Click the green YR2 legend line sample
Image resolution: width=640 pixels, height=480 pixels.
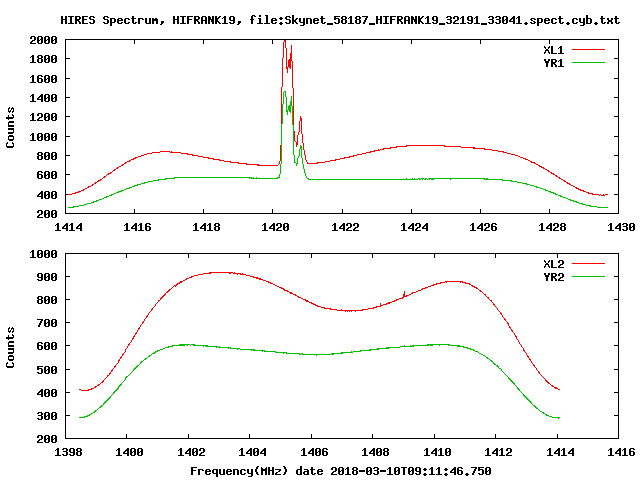point(588,277)
